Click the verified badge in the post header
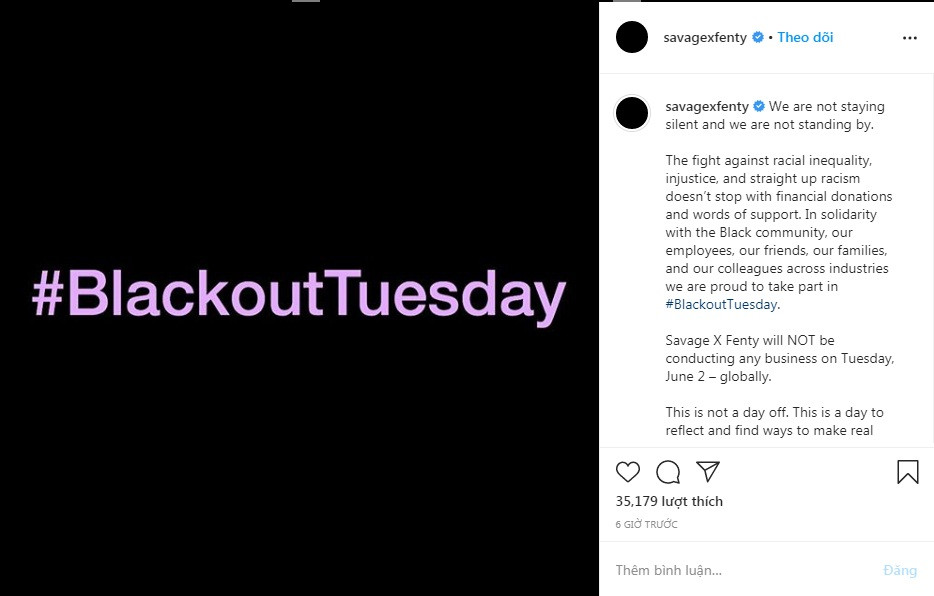Image resolution: width=934 pixels, height=596 pixels. [758, 38]
